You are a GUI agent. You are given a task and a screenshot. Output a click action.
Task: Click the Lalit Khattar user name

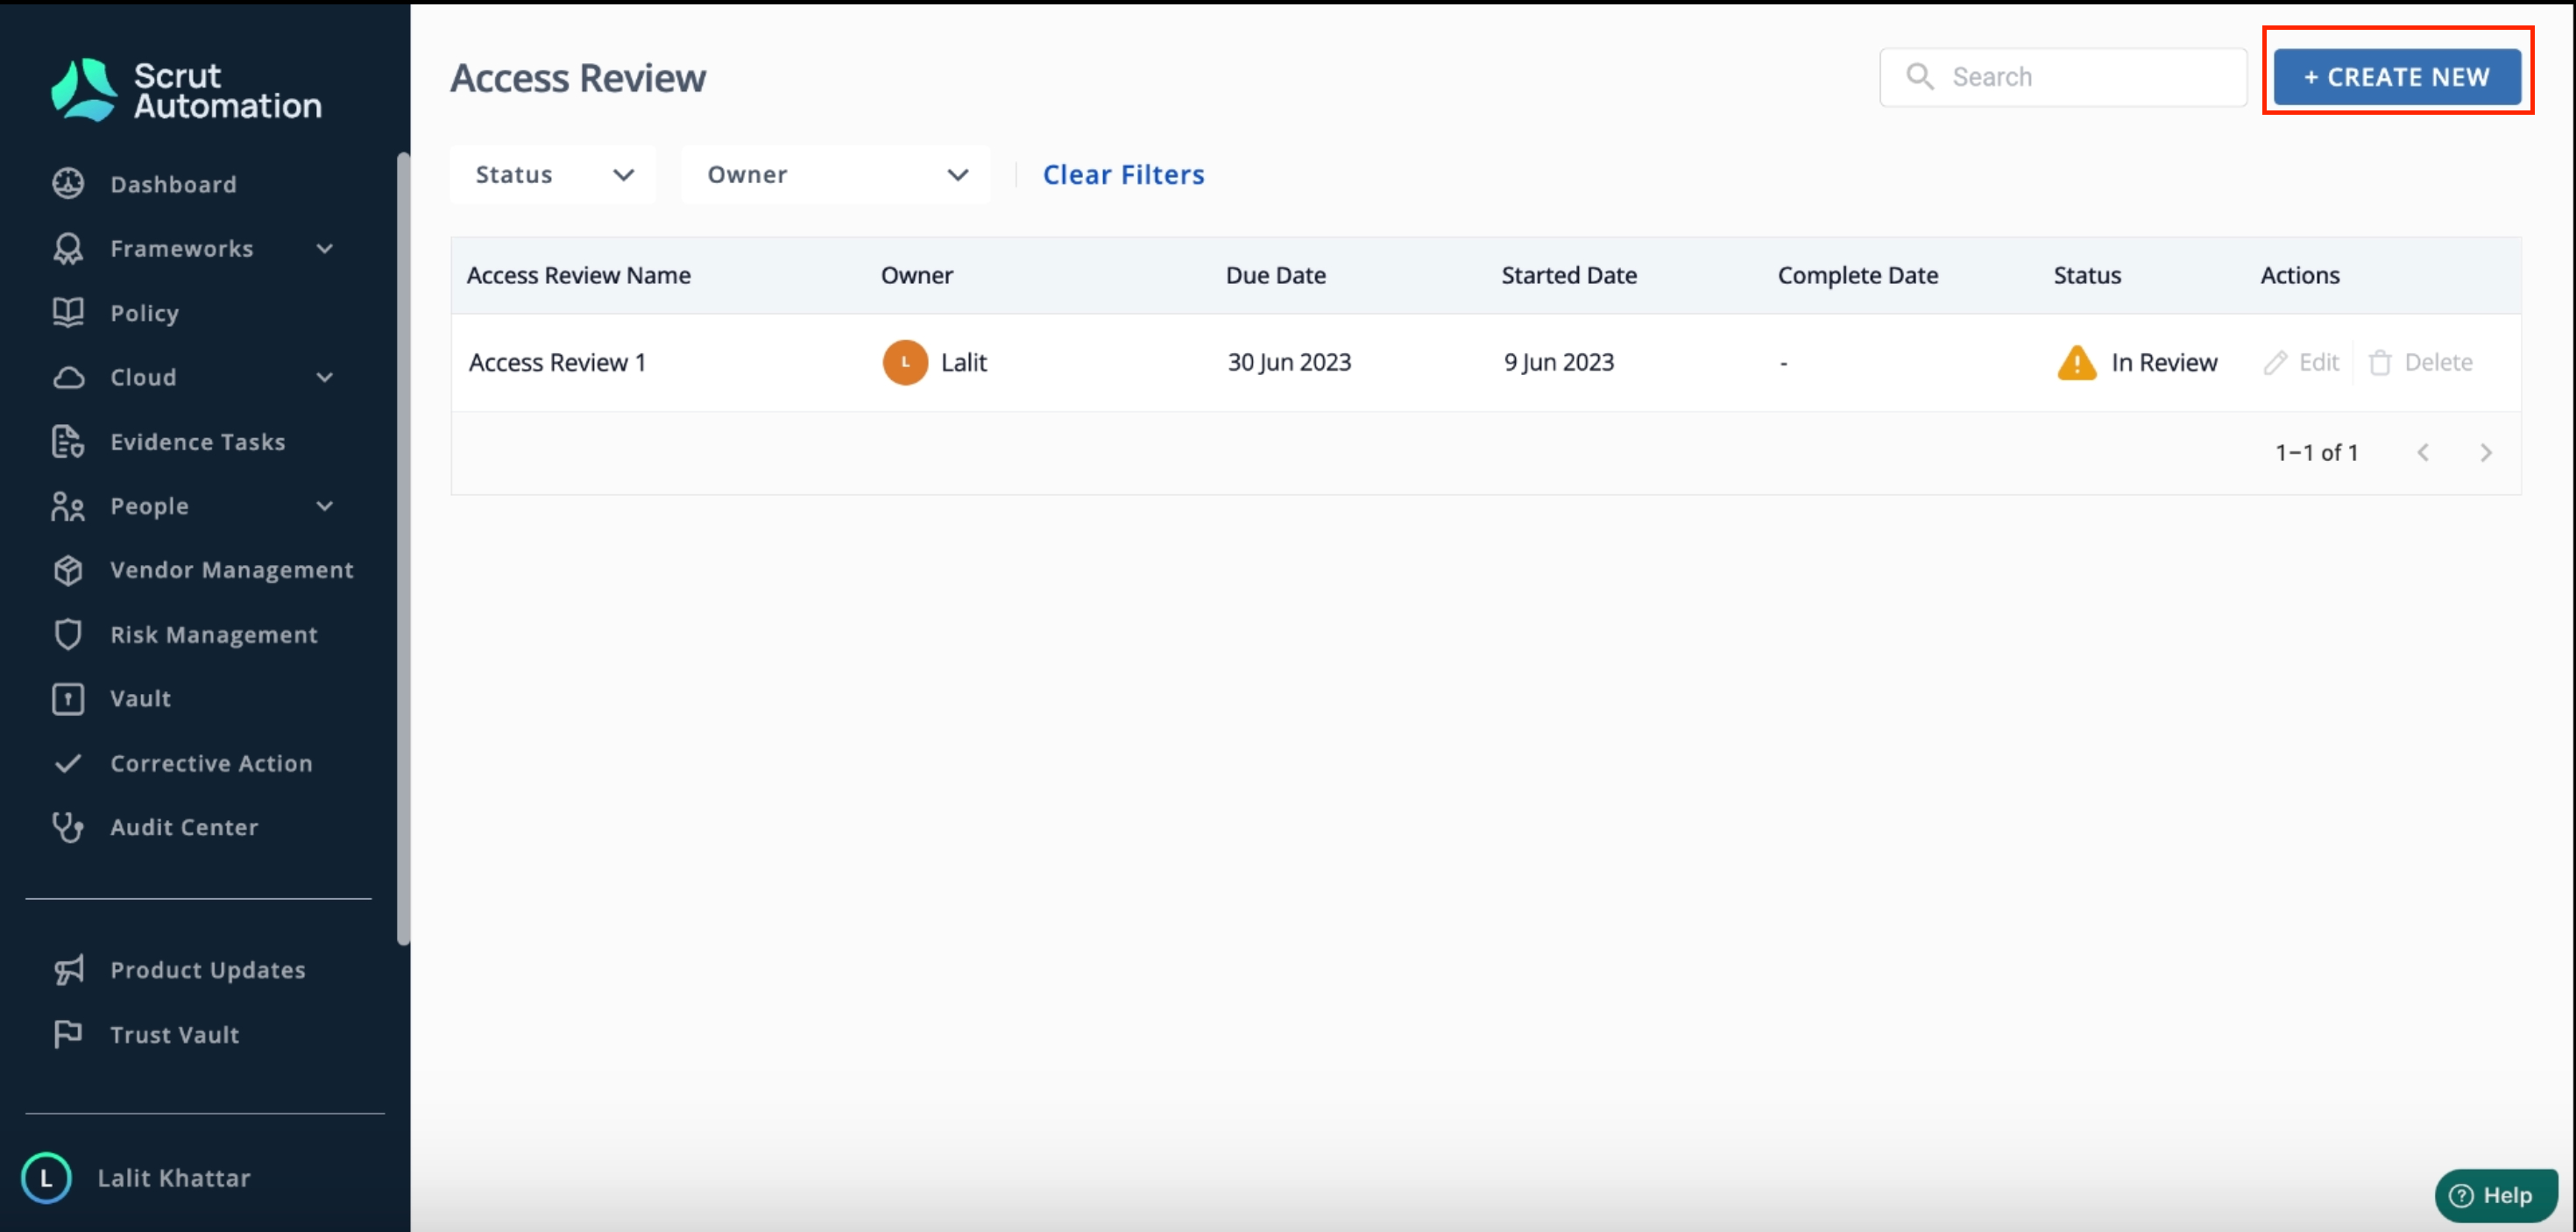[174, 1178]
